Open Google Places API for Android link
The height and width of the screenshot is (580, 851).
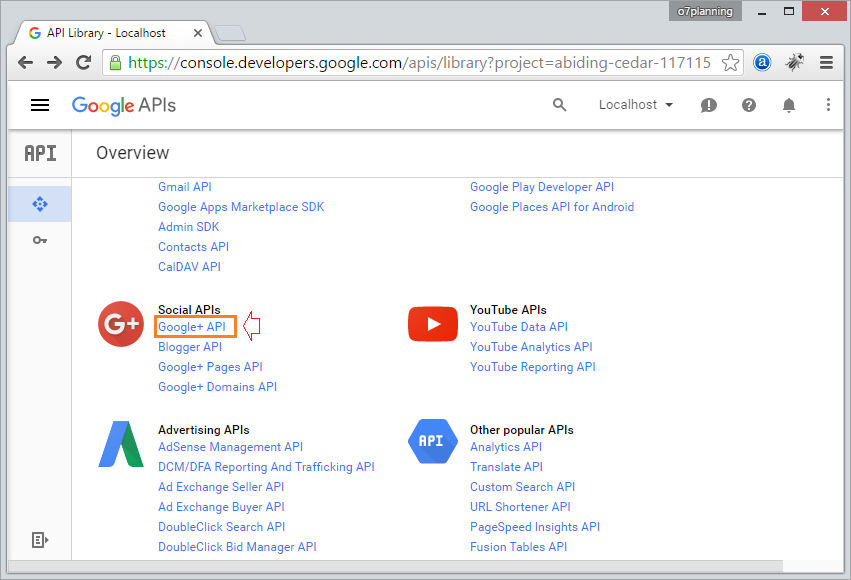click(x=552, y=207)
